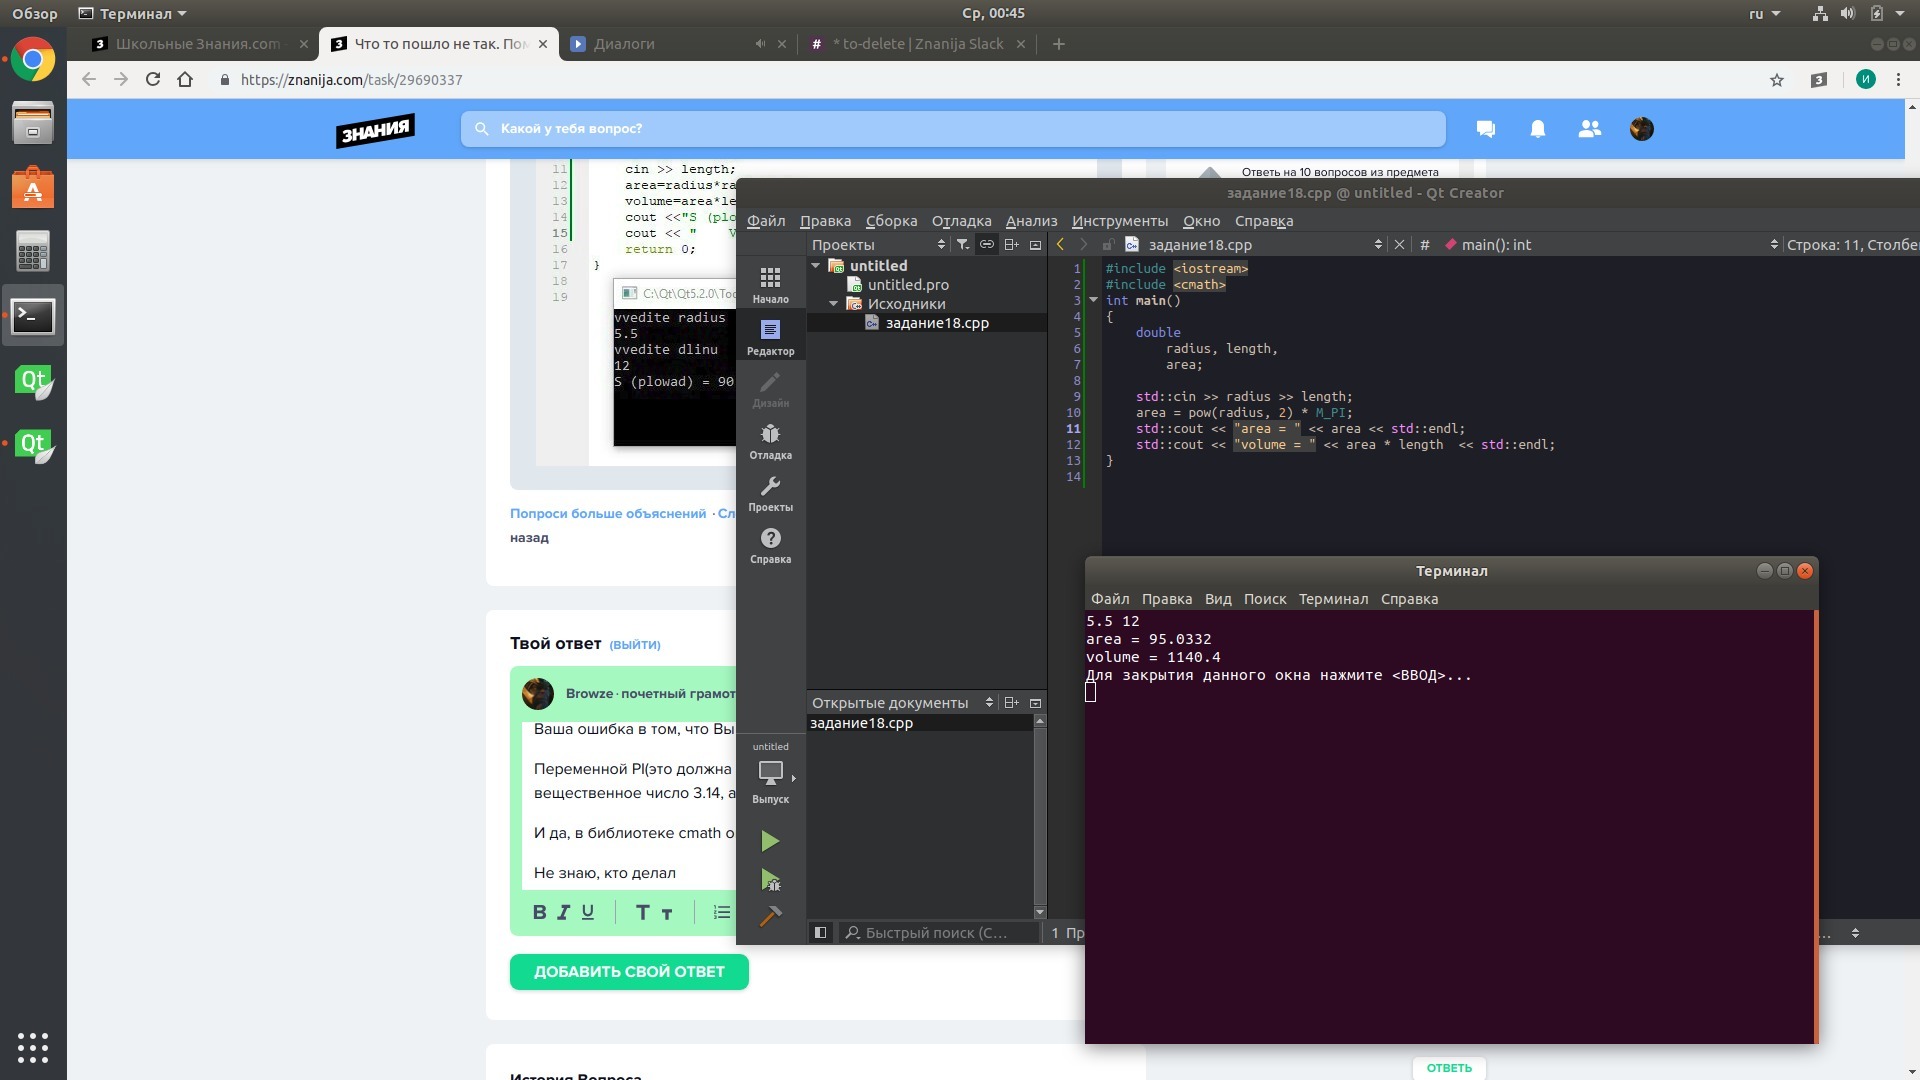Switch to Редактор mode in Qt Creator
Image resolution: width=1920 pixels, height=1080 pixels.
tap(770, 337)
